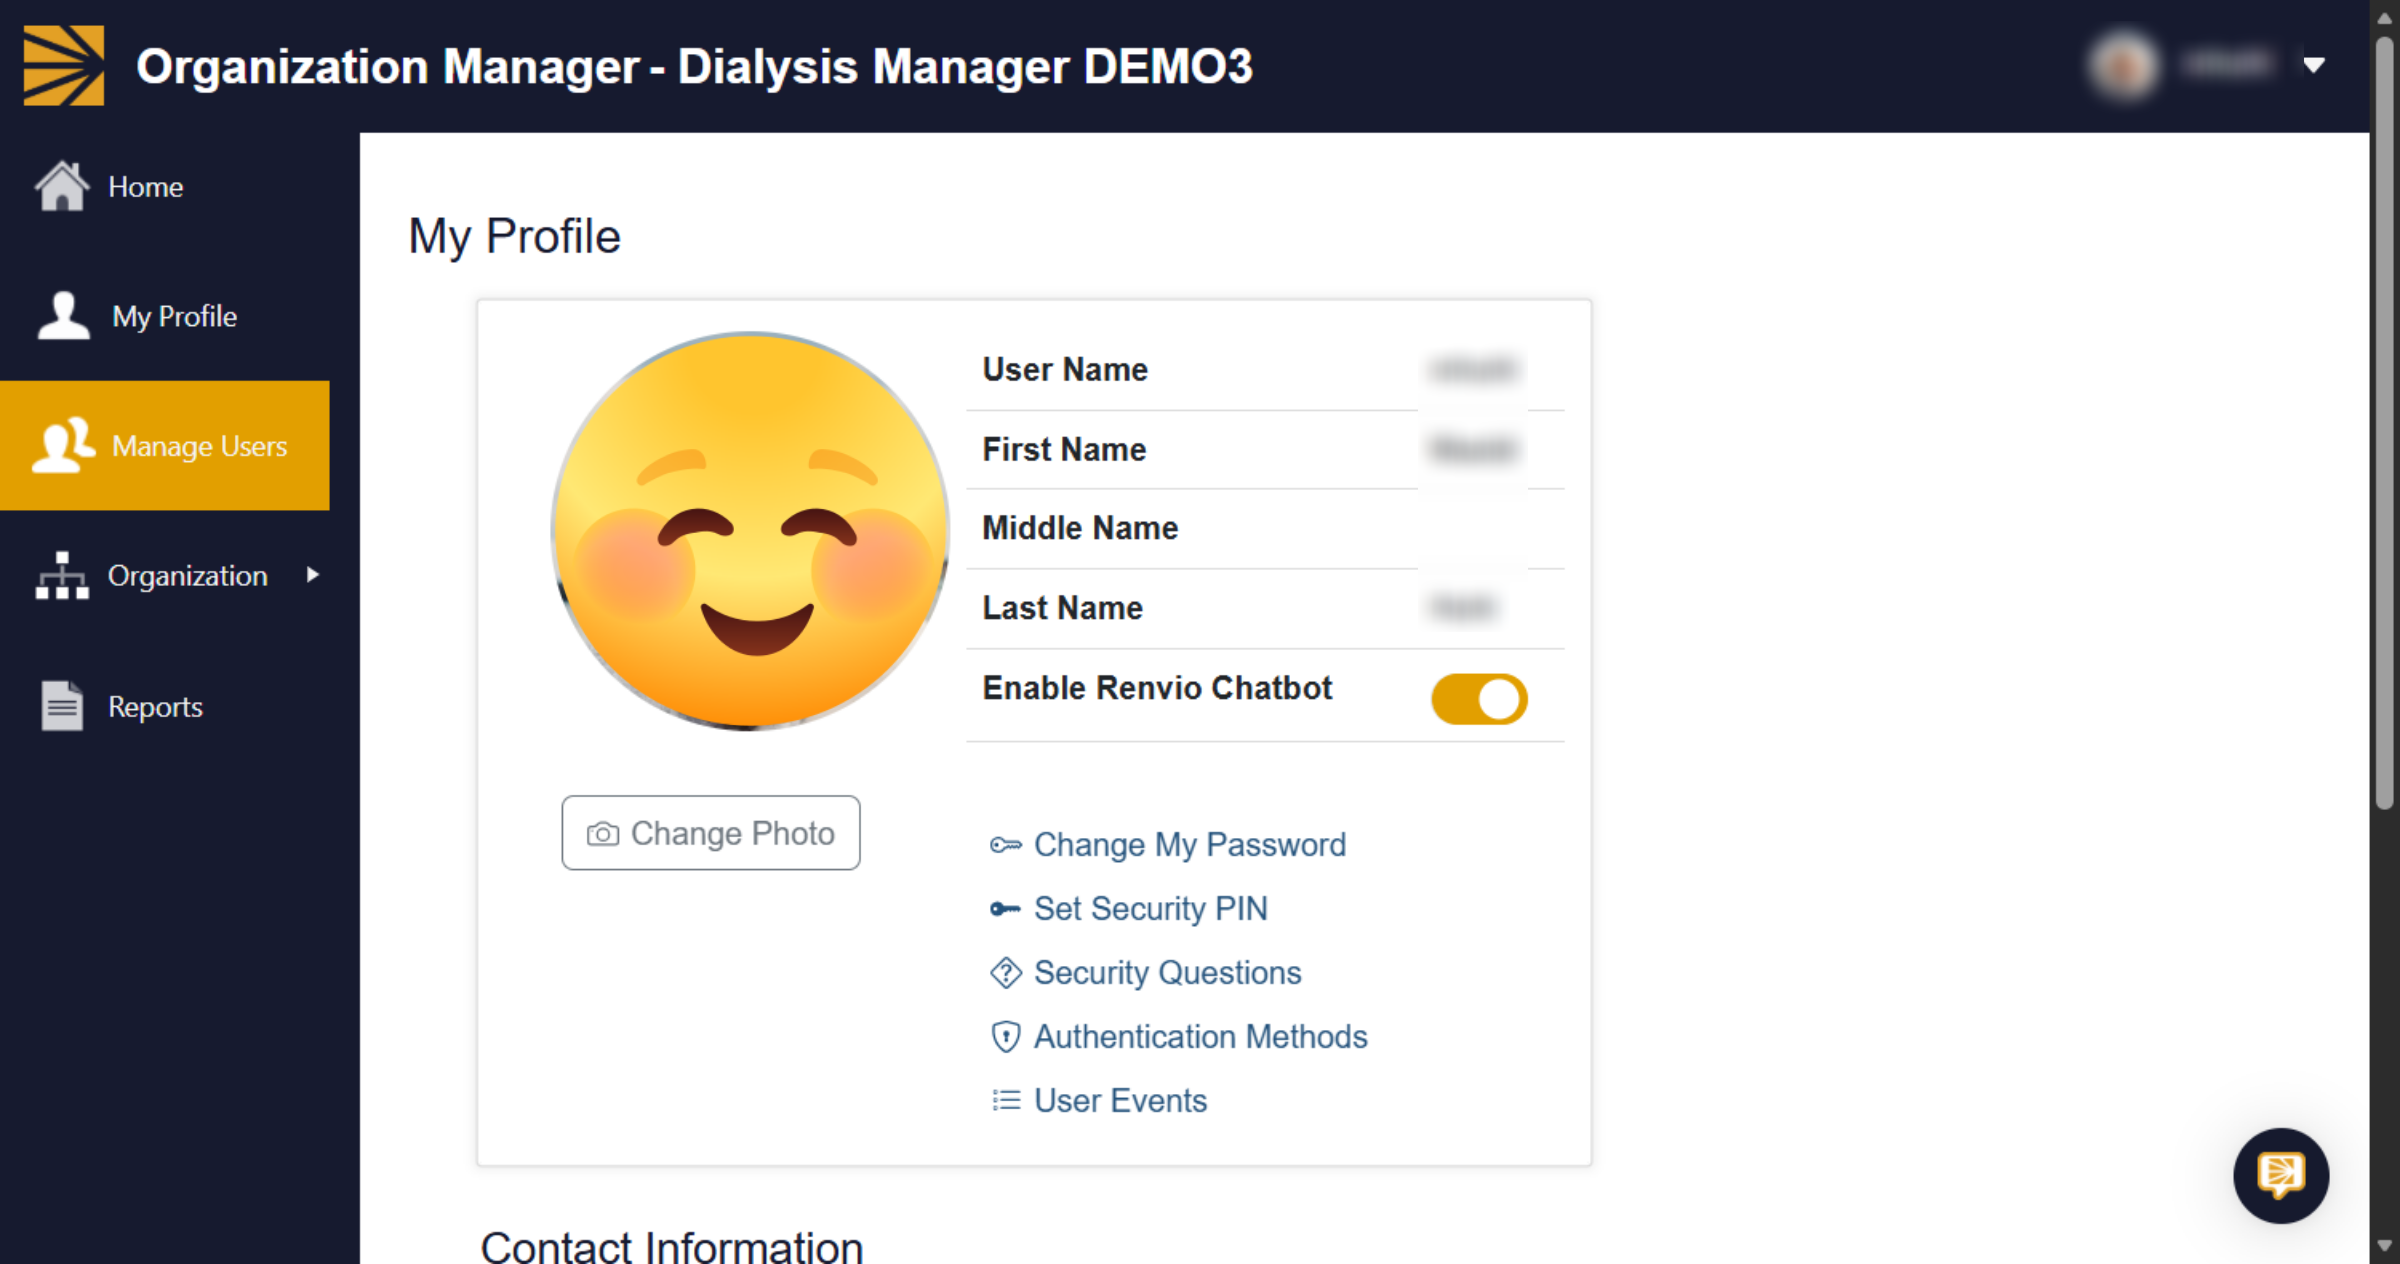Click the shield icon for Authentication Methods
Viewport: 2400px width, 1264px height.
pos(1005,1037)
